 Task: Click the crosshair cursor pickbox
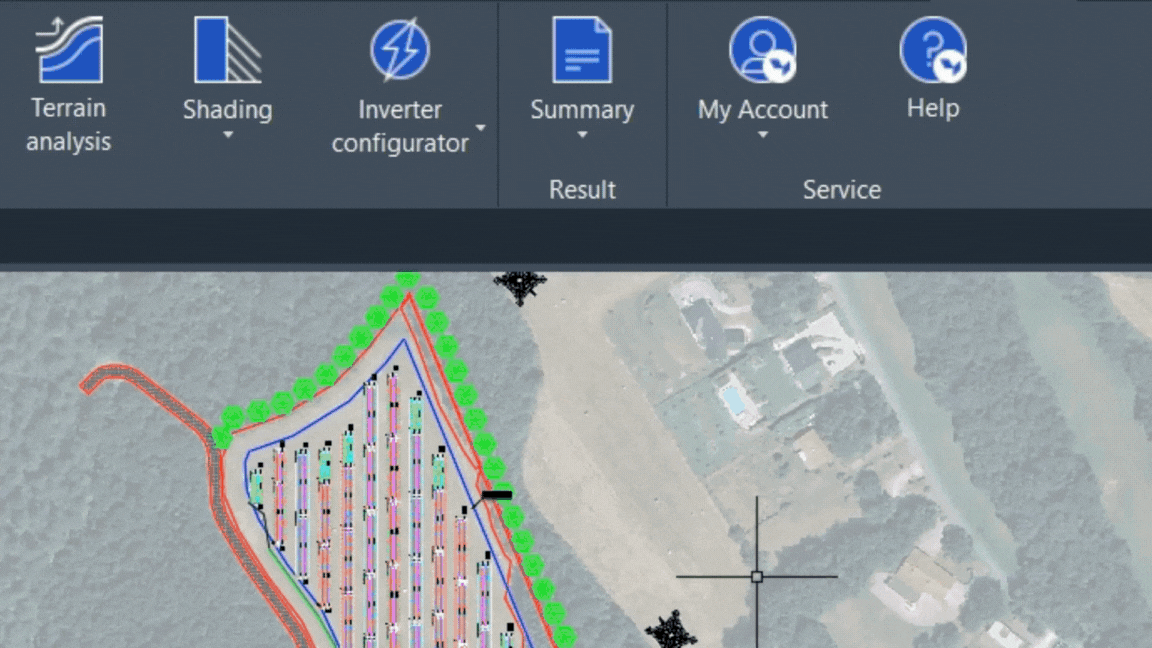pos(757,577)
